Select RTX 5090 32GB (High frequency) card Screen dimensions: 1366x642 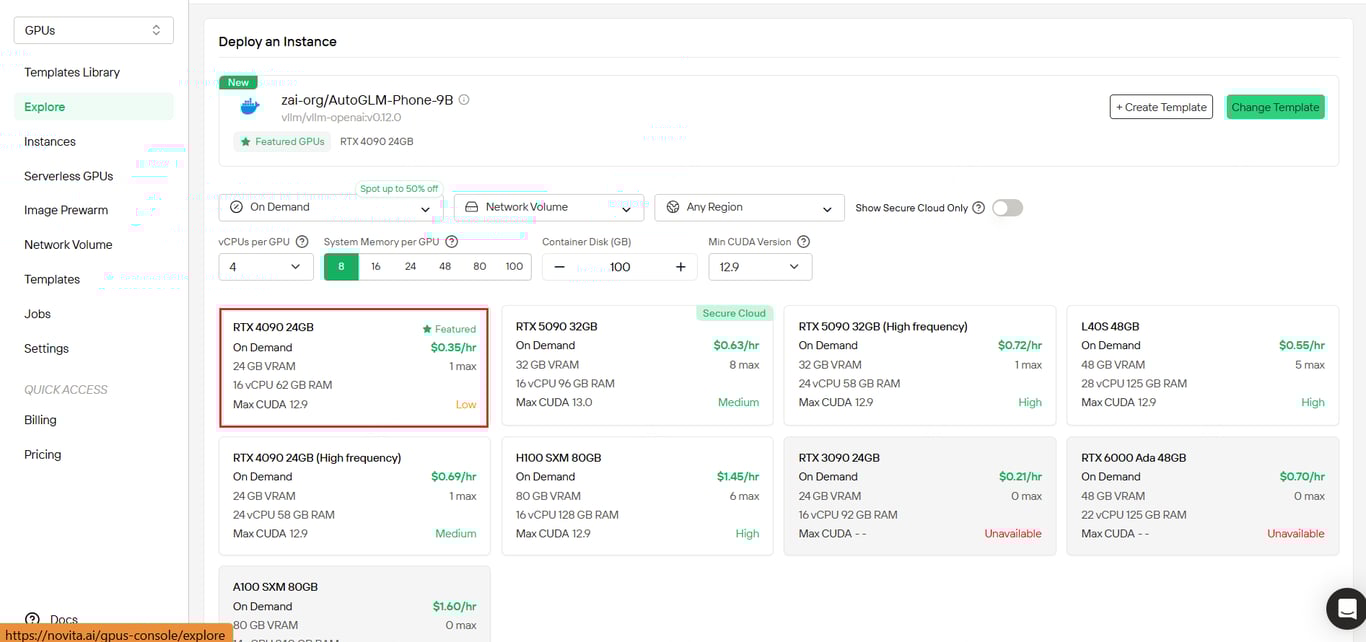click(x=920, y=366)
